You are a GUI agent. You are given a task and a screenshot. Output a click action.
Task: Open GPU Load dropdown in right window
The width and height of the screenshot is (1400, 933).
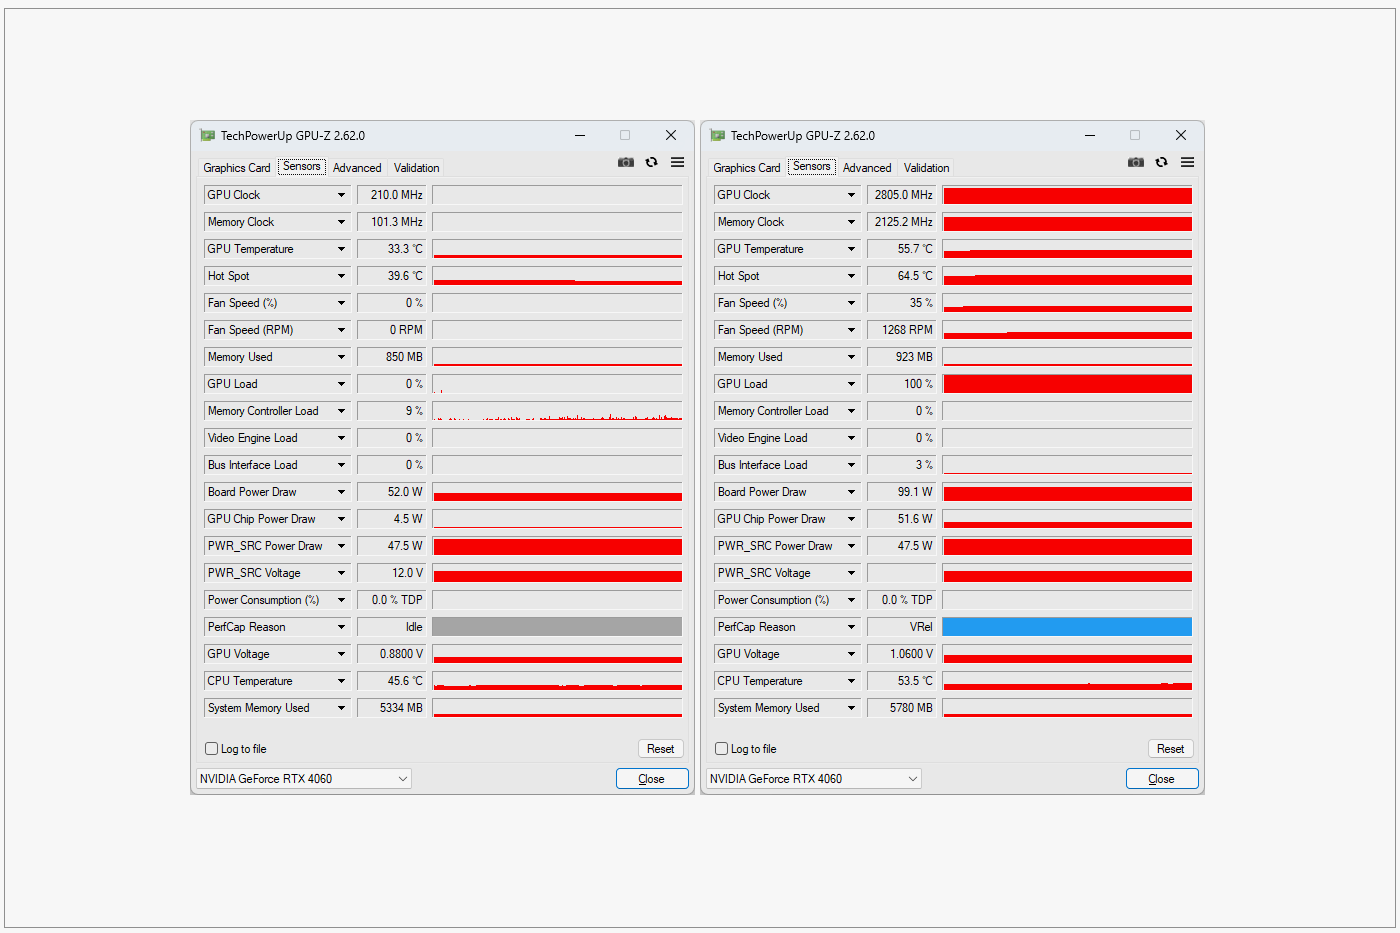pyautogui.click(x=851, y=384)
